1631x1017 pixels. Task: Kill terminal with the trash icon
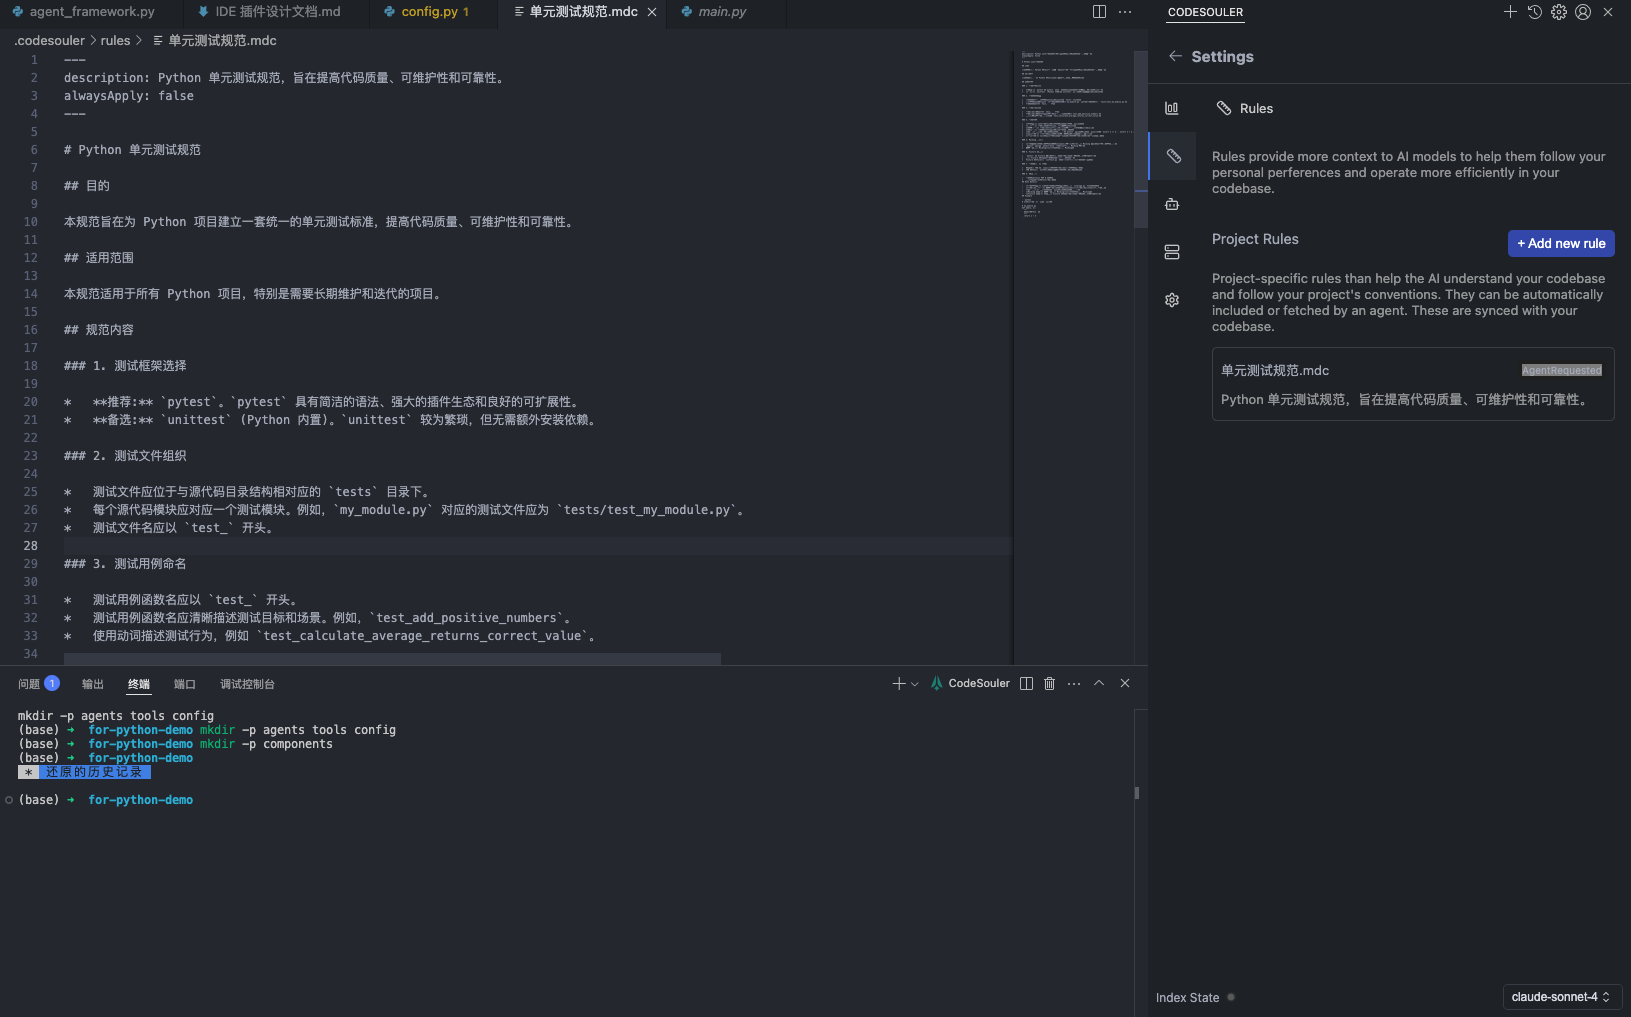coord(1049,683)
